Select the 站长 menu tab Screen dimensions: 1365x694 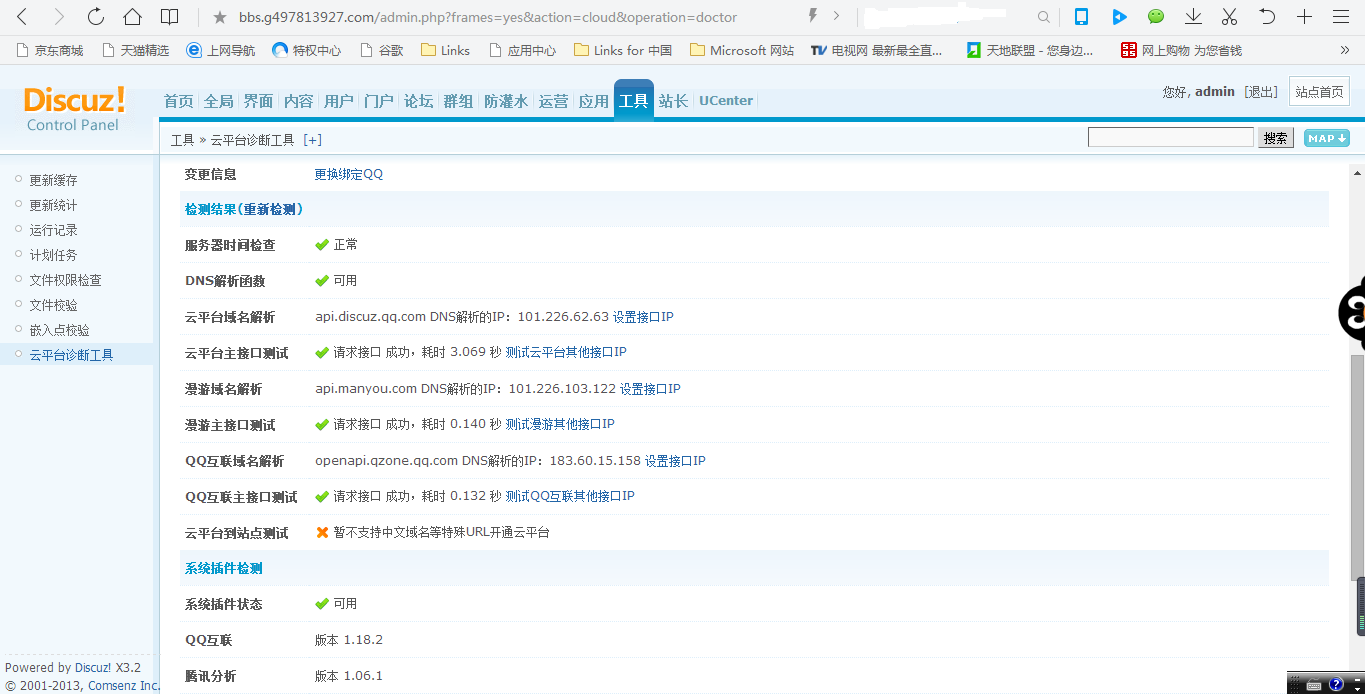coord(674,101)
